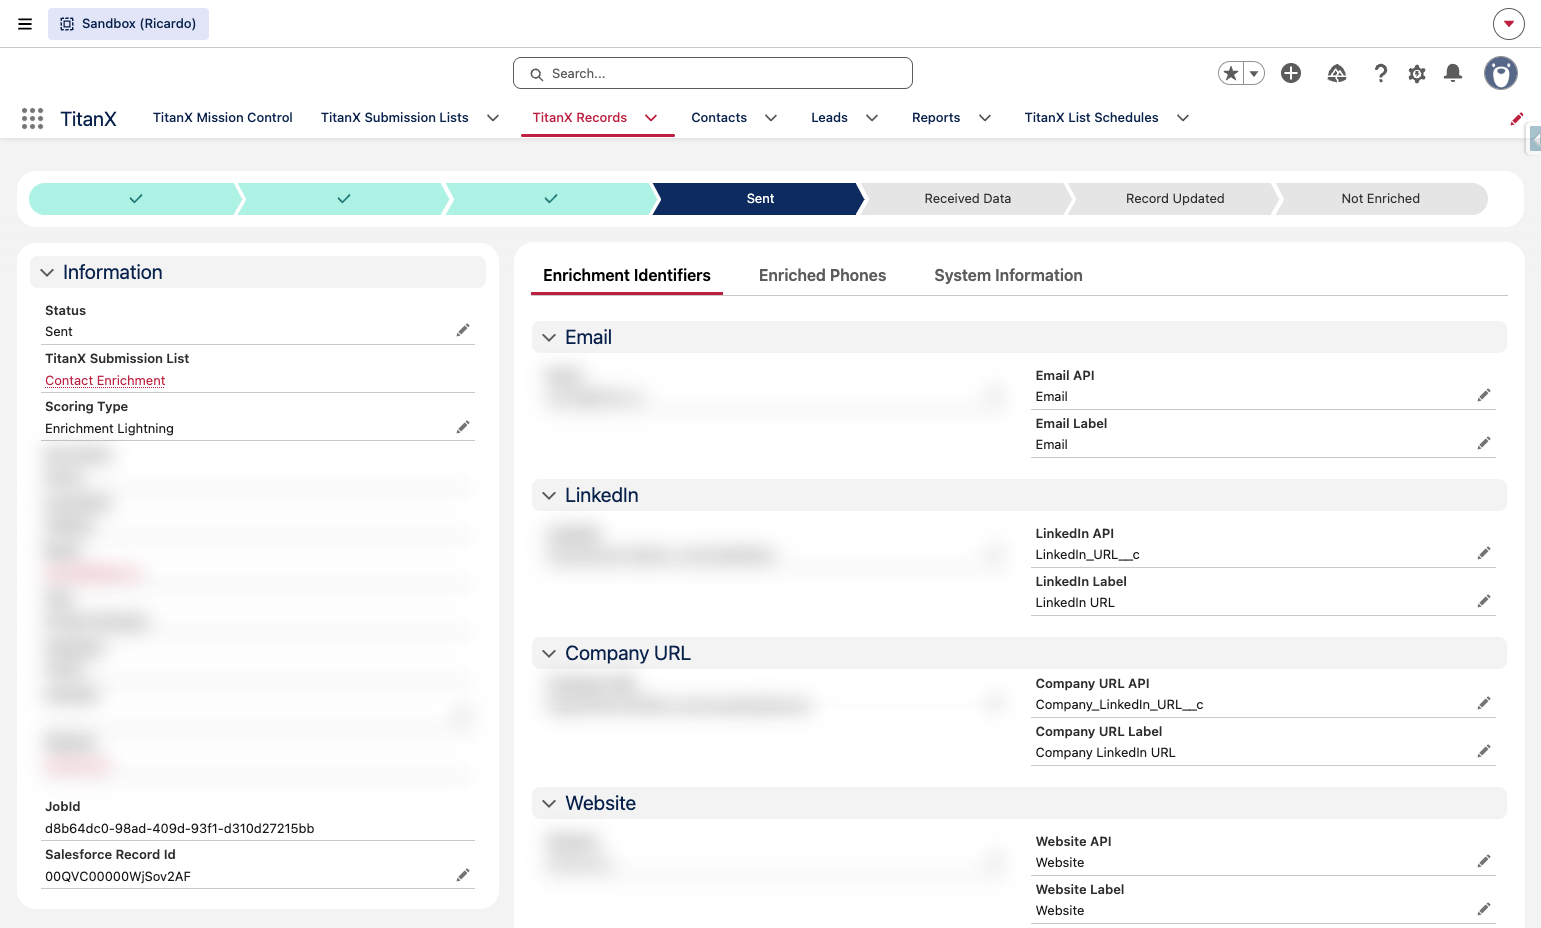
Task: Open the Trailhead guidance icon
Action: point(1337,73)
